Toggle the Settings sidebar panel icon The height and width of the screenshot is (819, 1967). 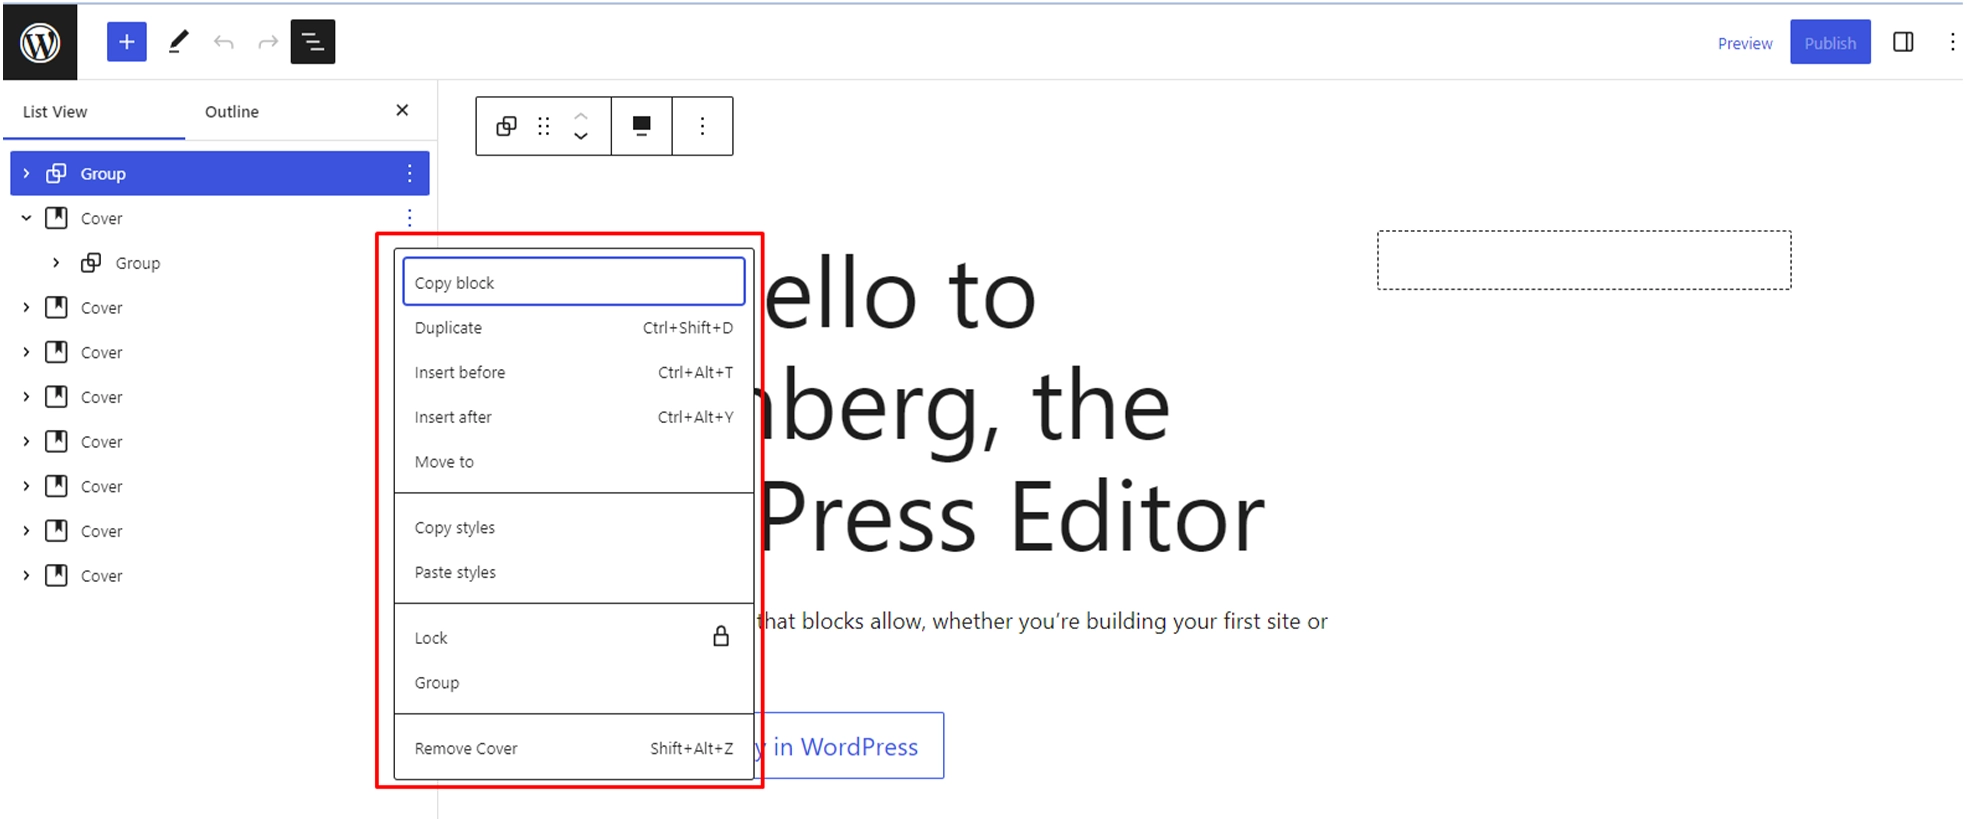[x=1903, y=42]
